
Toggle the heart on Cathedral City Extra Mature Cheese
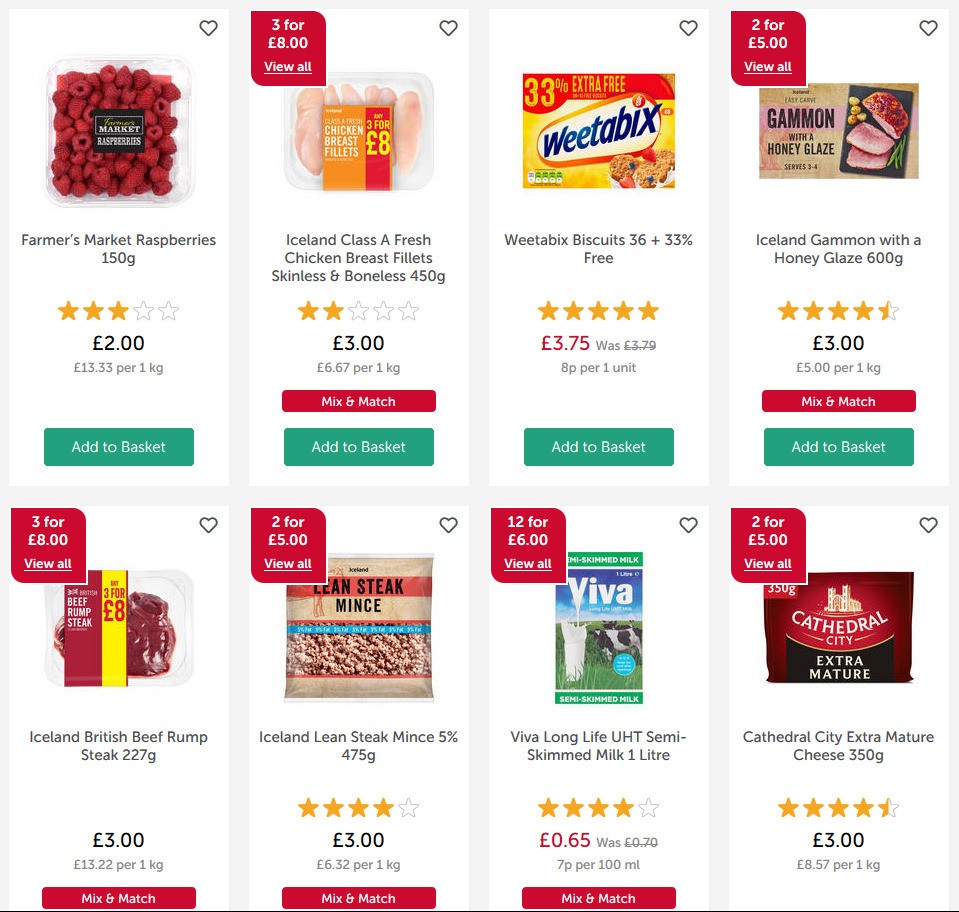[x=928, y=524]
